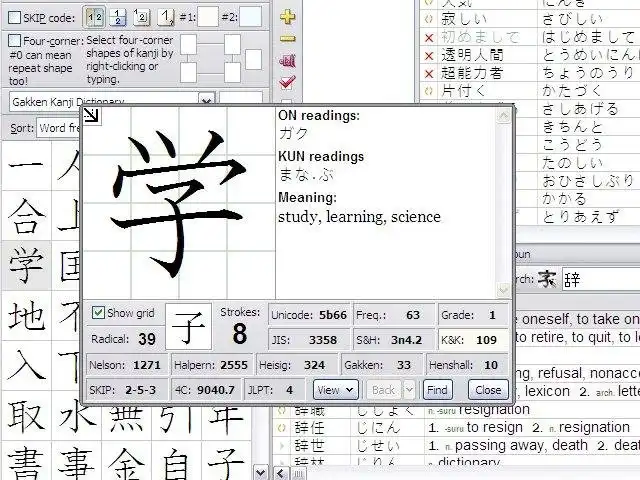The image size is (640, 480).
Task: Select the きちんと word row
Action: click(x=578, y=127)
